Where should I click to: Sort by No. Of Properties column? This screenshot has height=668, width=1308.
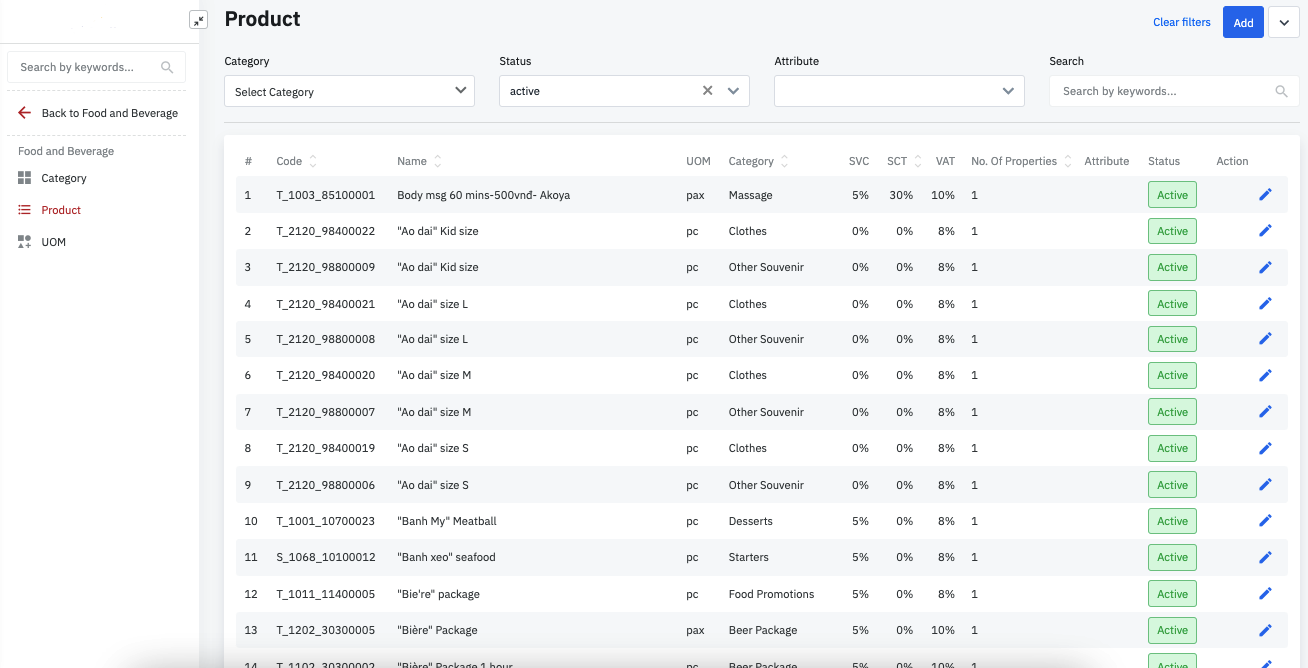pos(1068,161)
